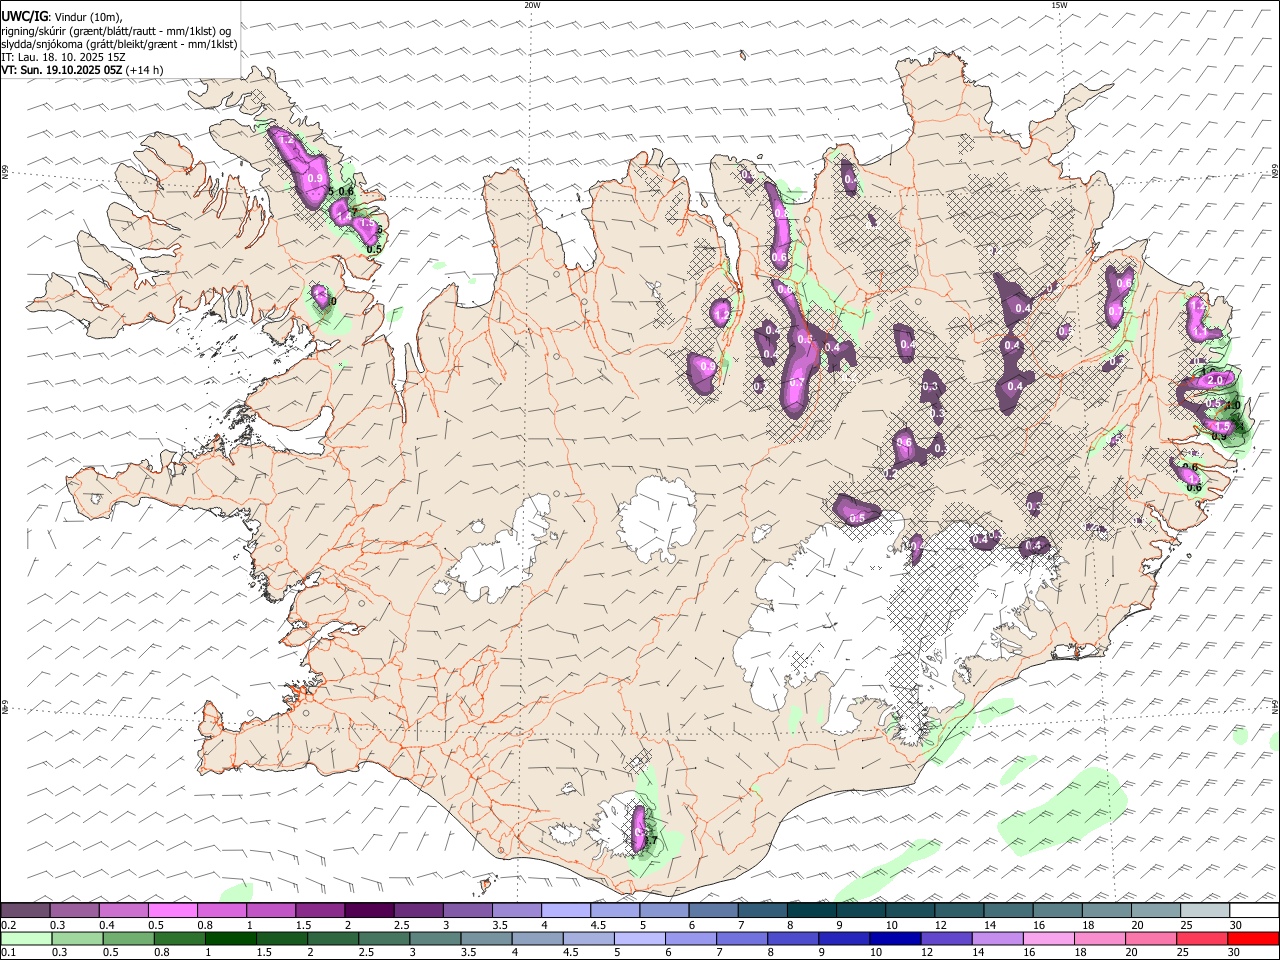Pick the dark purple 2 swatch in the snow legend
Screen dimensions: 1280x960
(369, 911)
